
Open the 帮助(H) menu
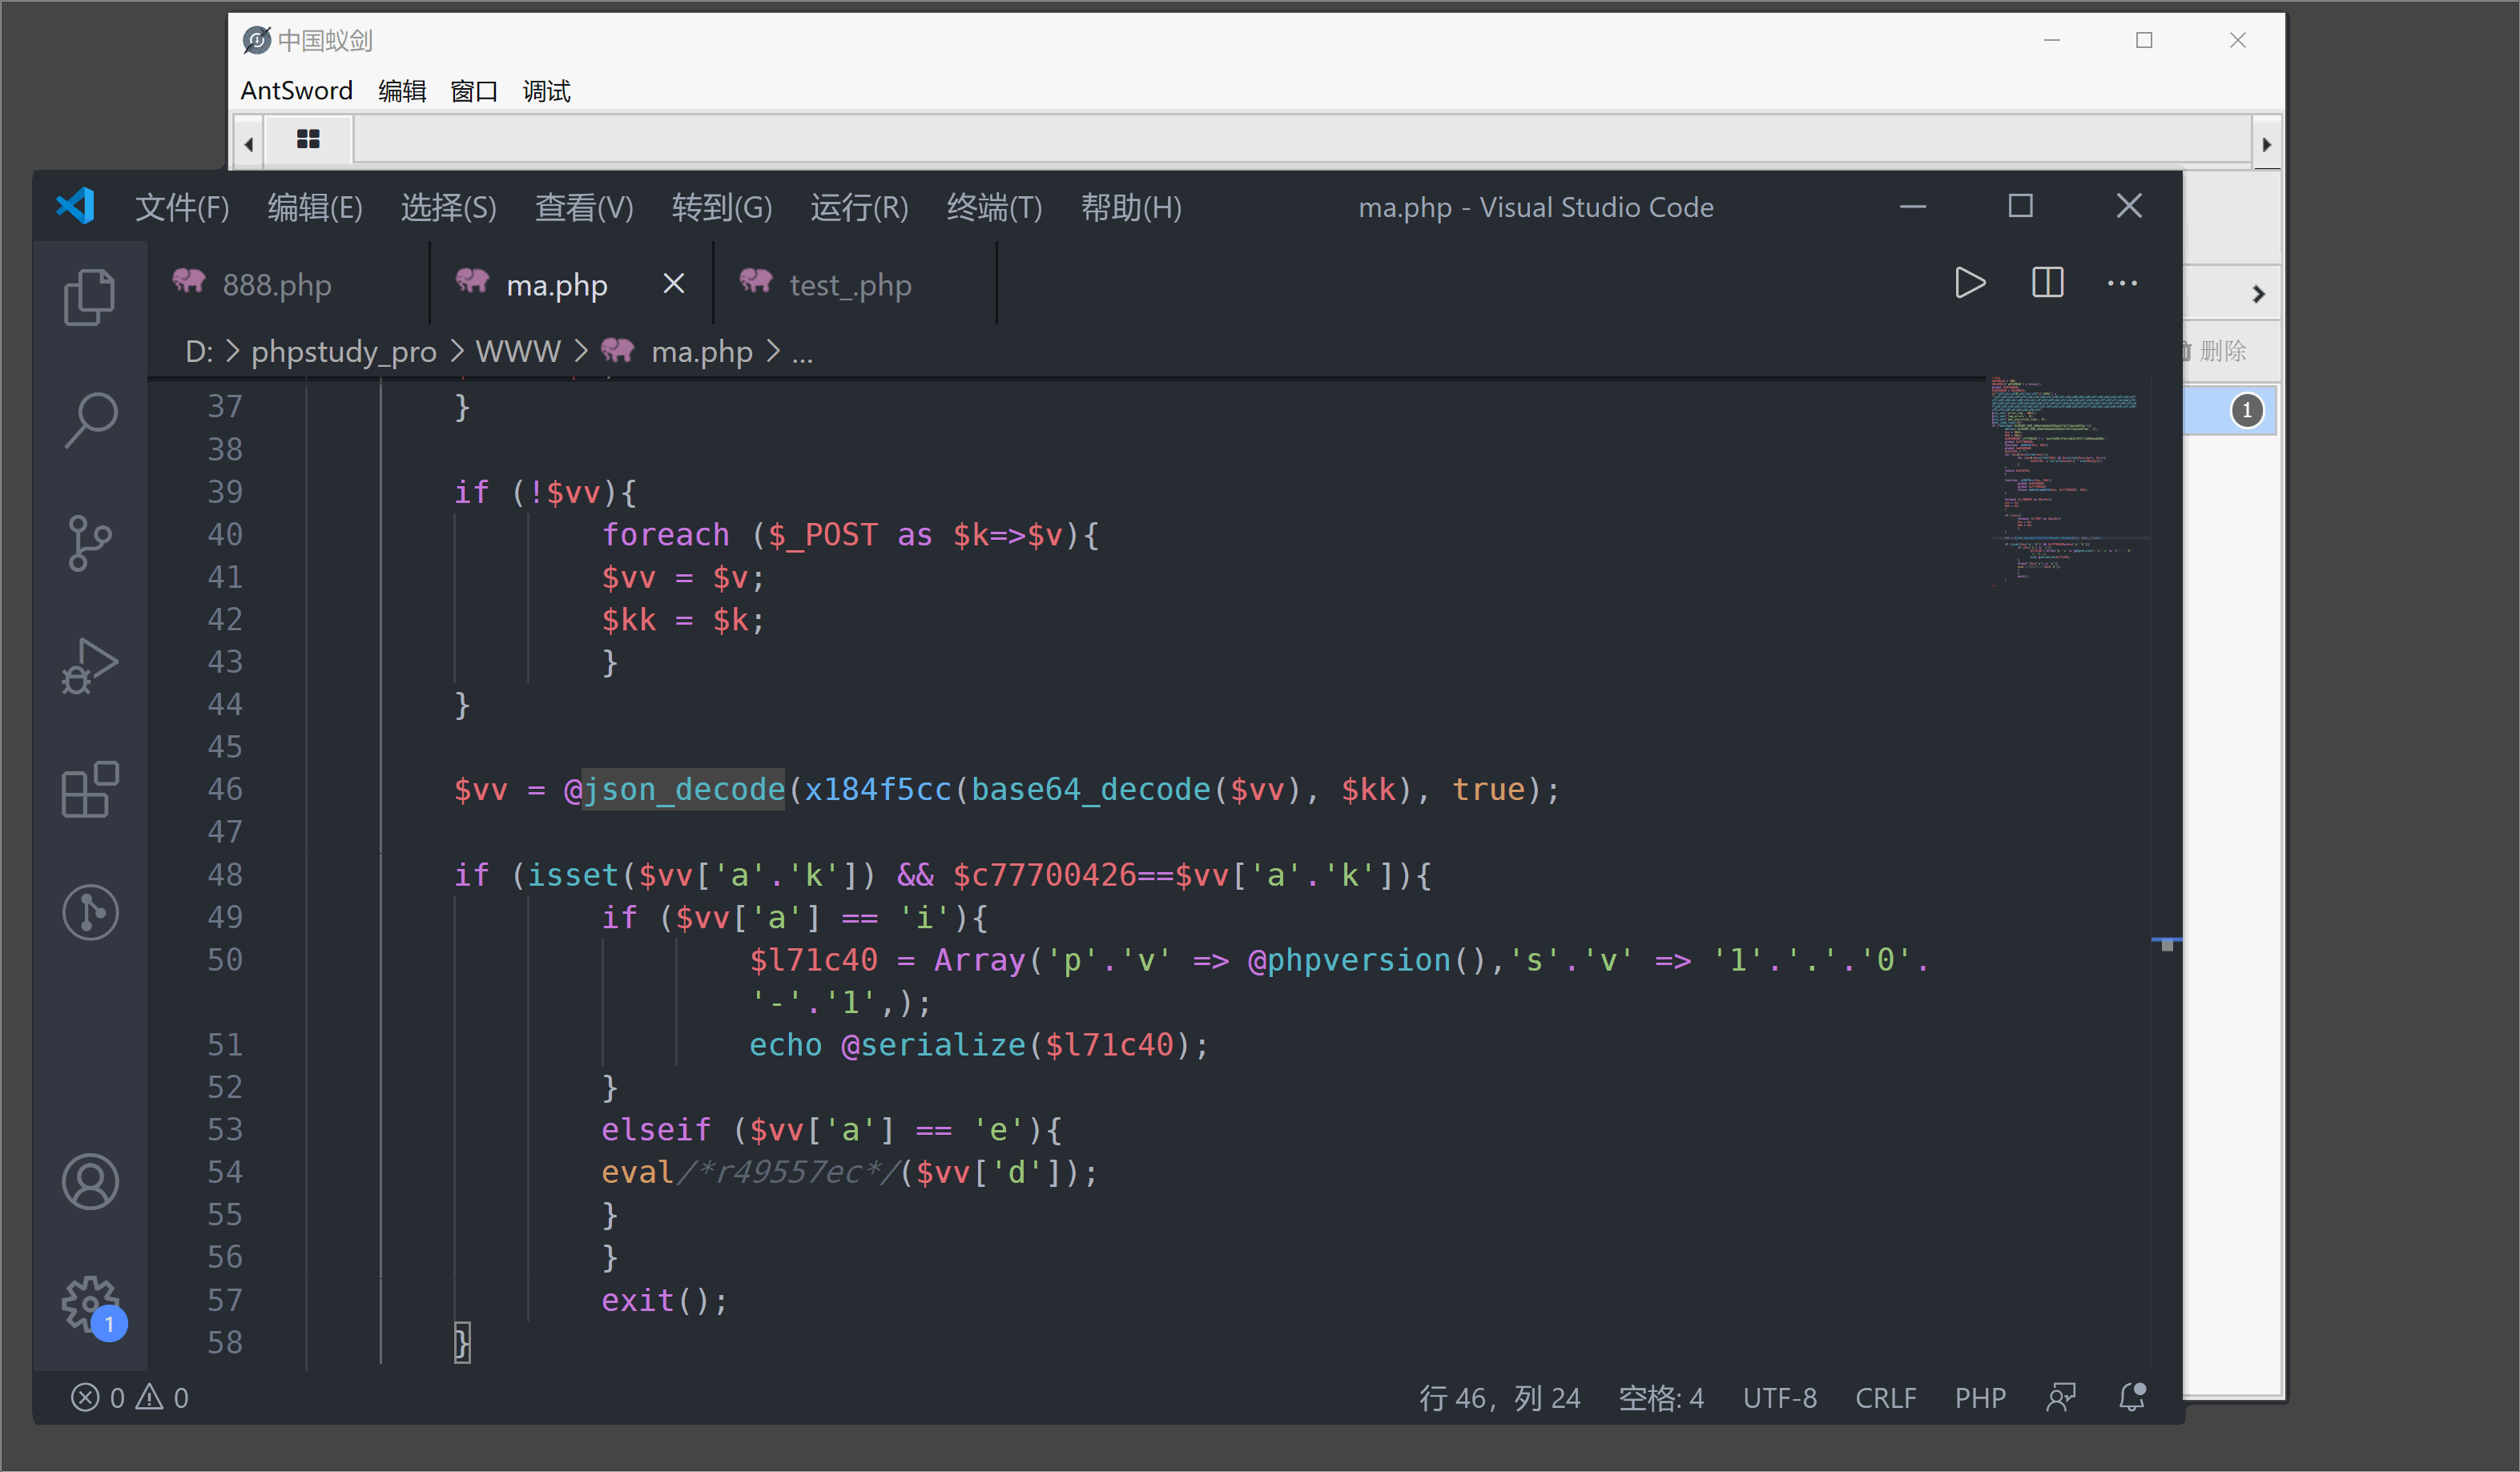1131,207
